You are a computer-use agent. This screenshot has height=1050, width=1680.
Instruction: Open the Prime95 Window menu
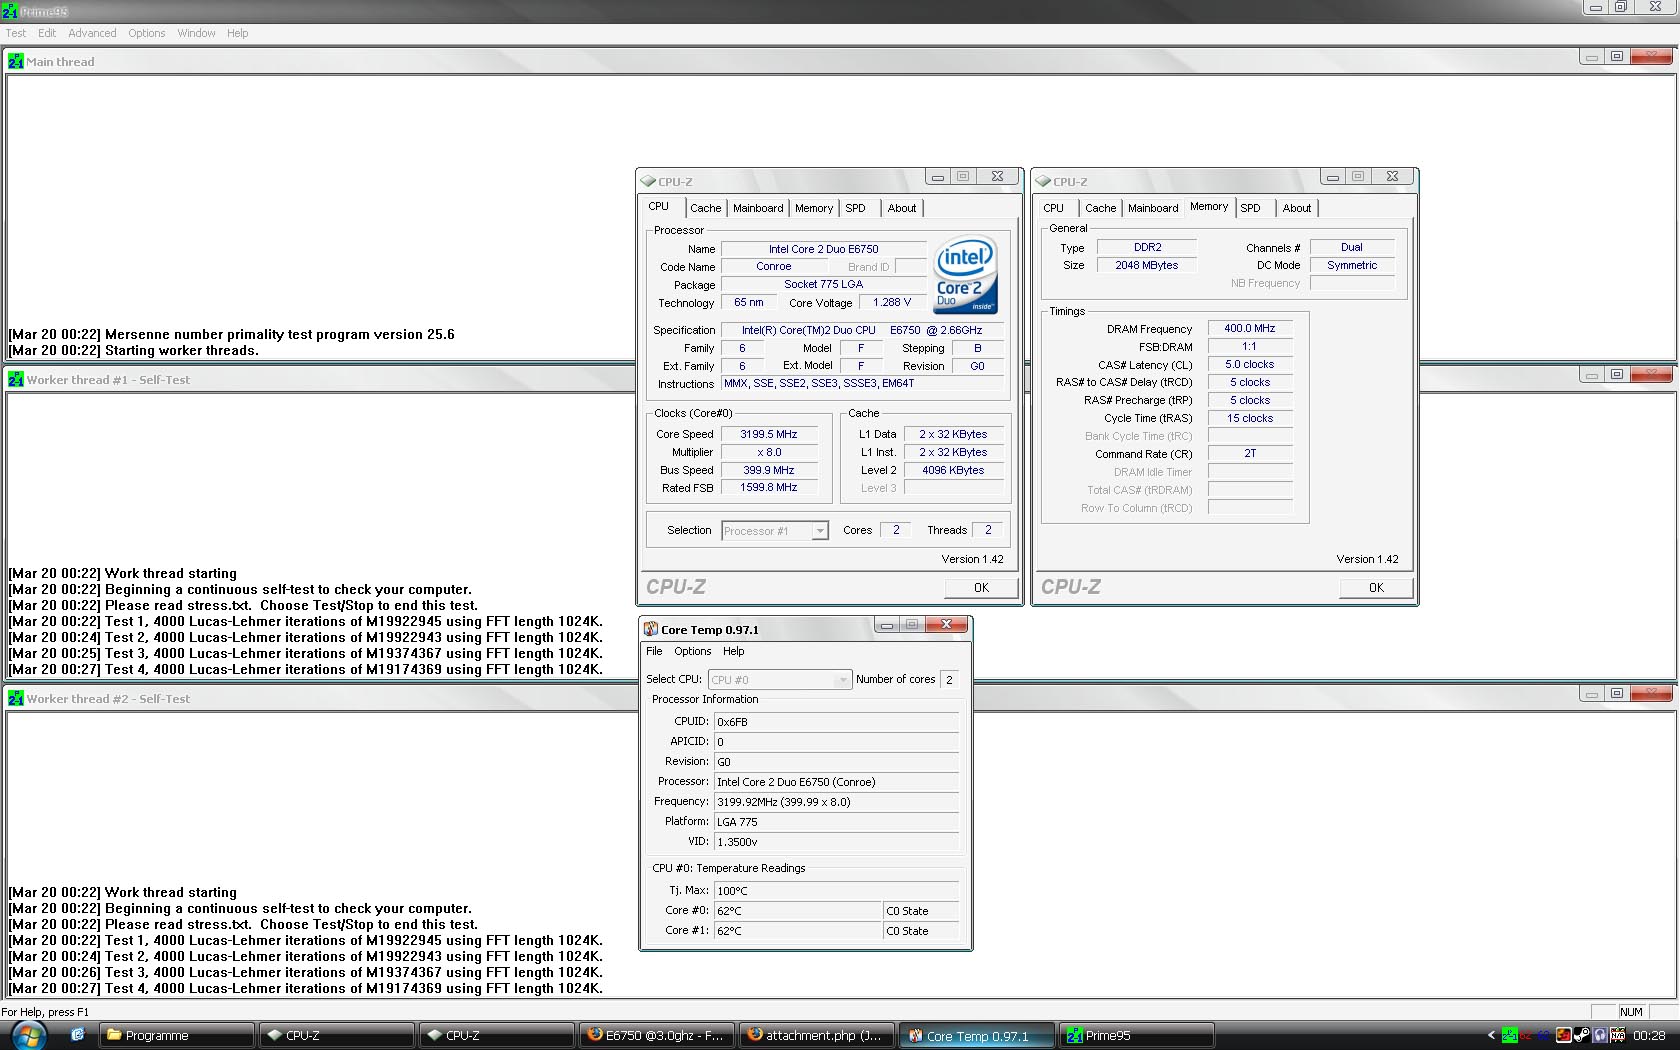coord(196,33)
